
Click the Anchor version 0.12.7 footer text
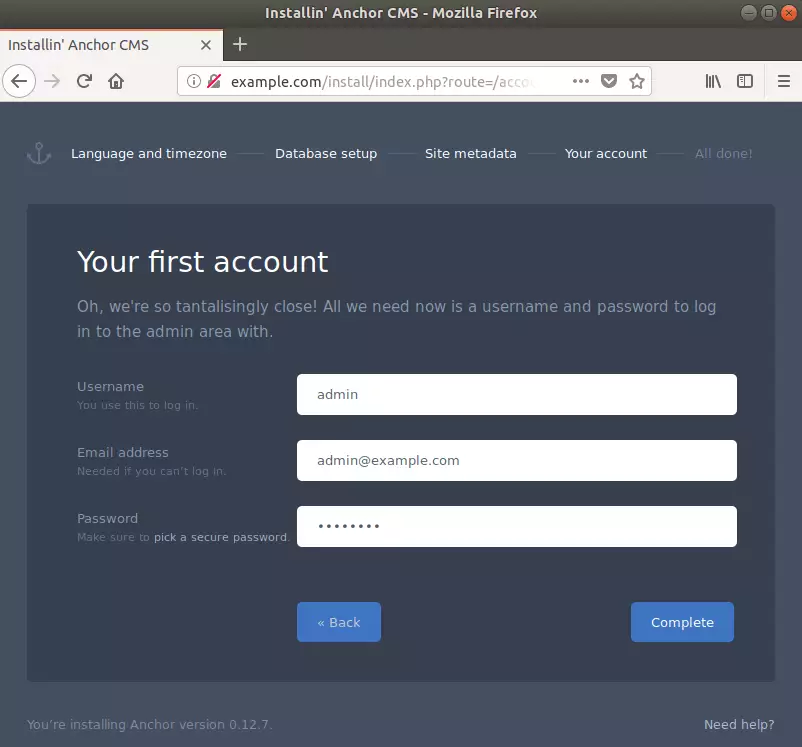coord(149,724)
